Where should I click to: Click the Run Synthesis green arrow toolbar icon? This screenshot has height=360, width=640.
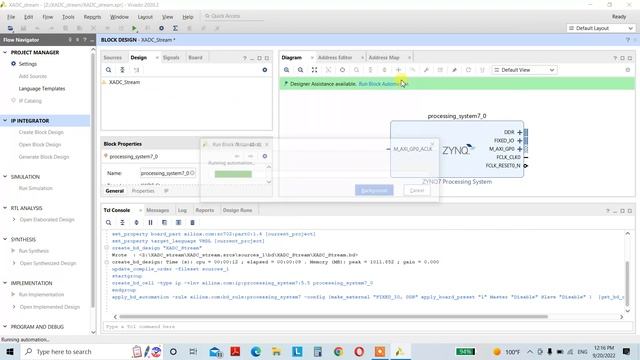(x=134, y=28)
